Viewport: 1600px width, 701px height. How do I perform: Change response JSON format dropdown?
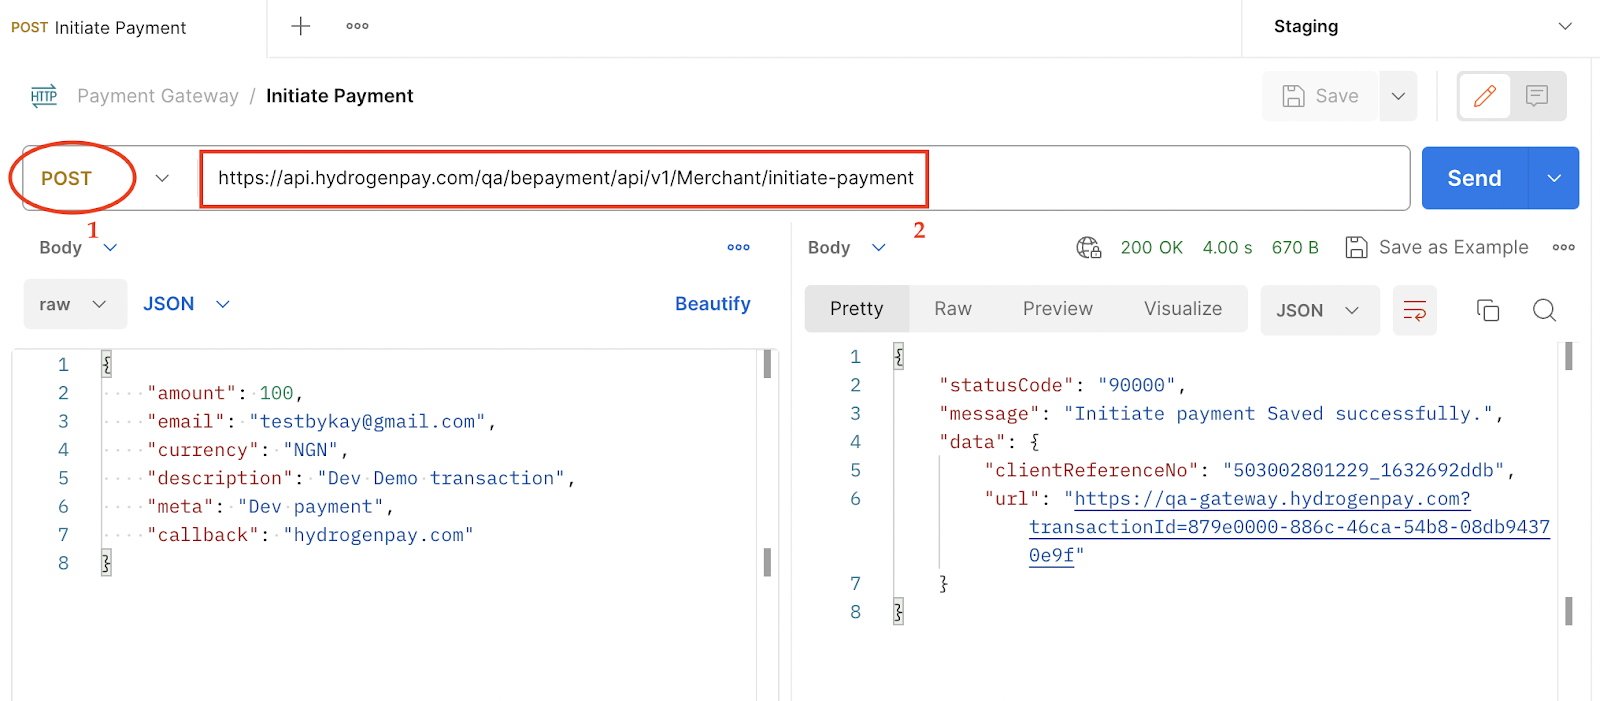pos(1319,310)
